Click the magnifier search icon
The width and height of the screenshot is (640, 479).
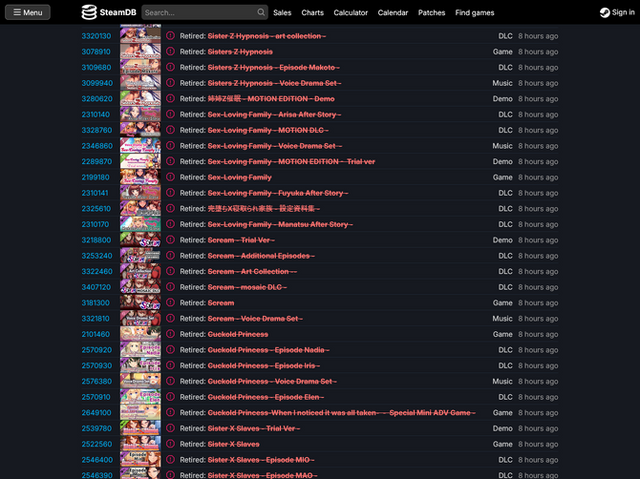point(261,13)
